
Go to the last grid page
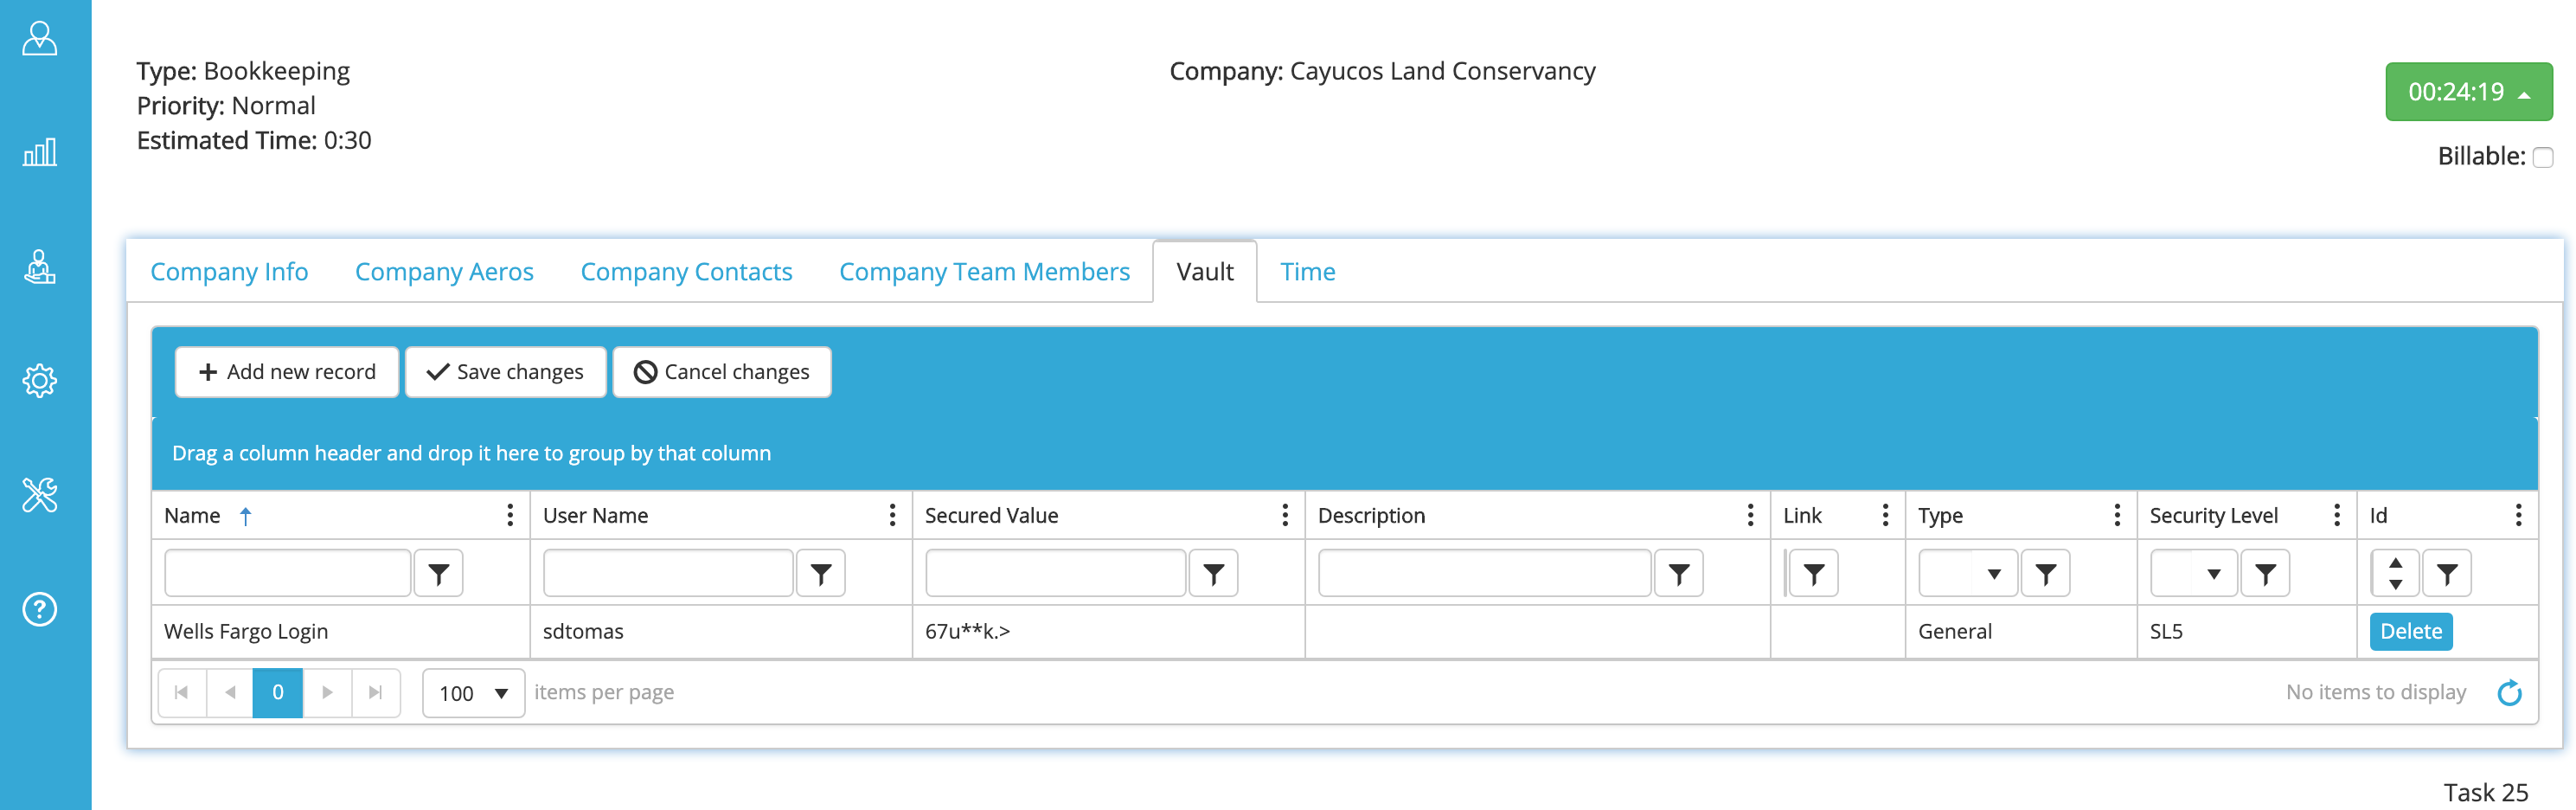click(x=376, y=692)
